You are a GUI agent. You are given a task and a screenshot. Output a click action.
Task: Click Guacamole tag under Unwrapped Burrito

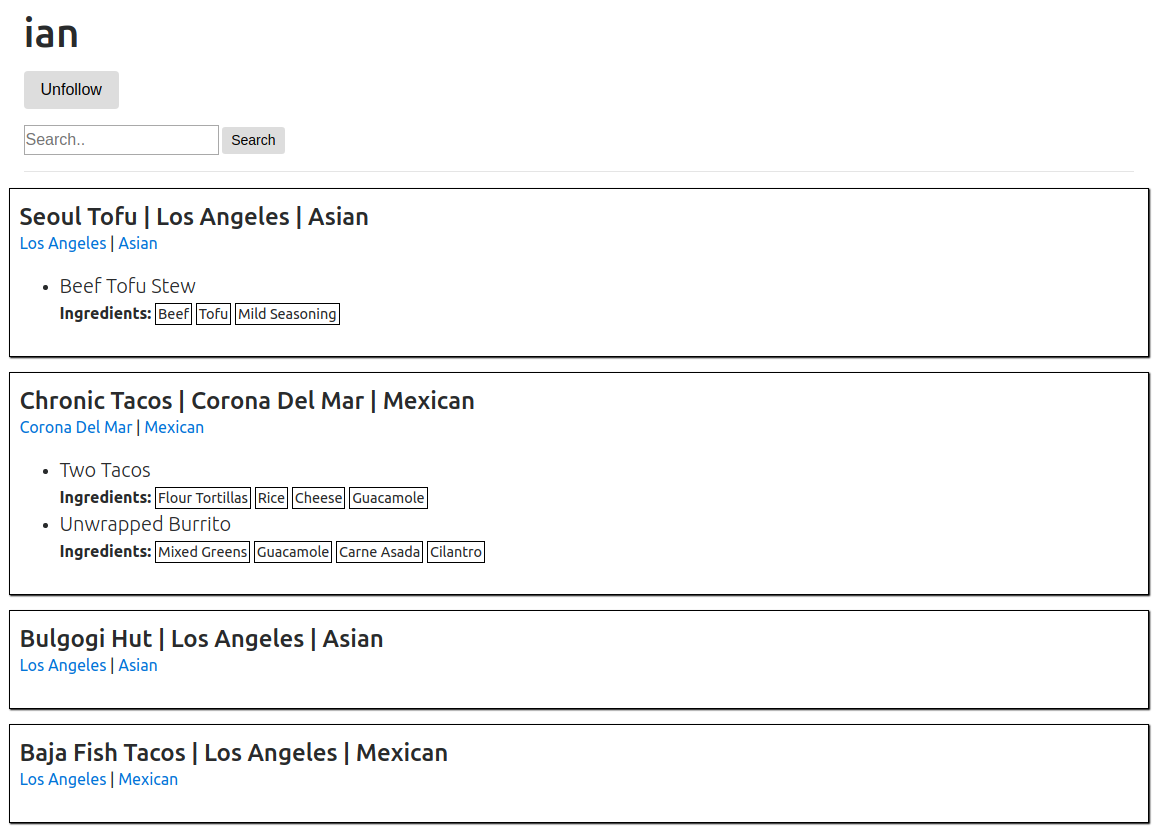tap(293, 552)
